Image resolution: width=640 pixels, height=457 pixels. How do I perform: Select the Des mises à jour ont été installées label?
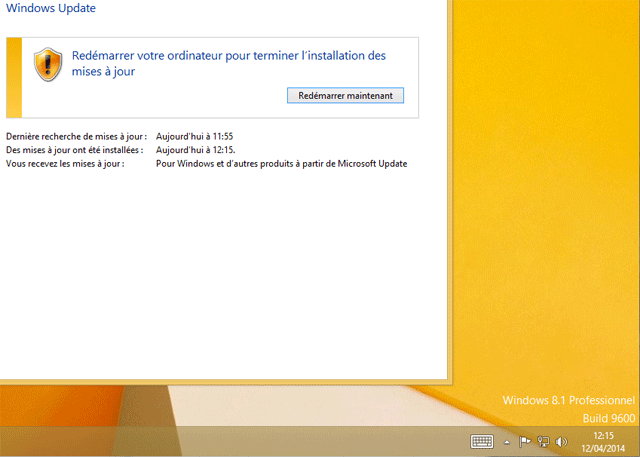click(x=74, y=149)
